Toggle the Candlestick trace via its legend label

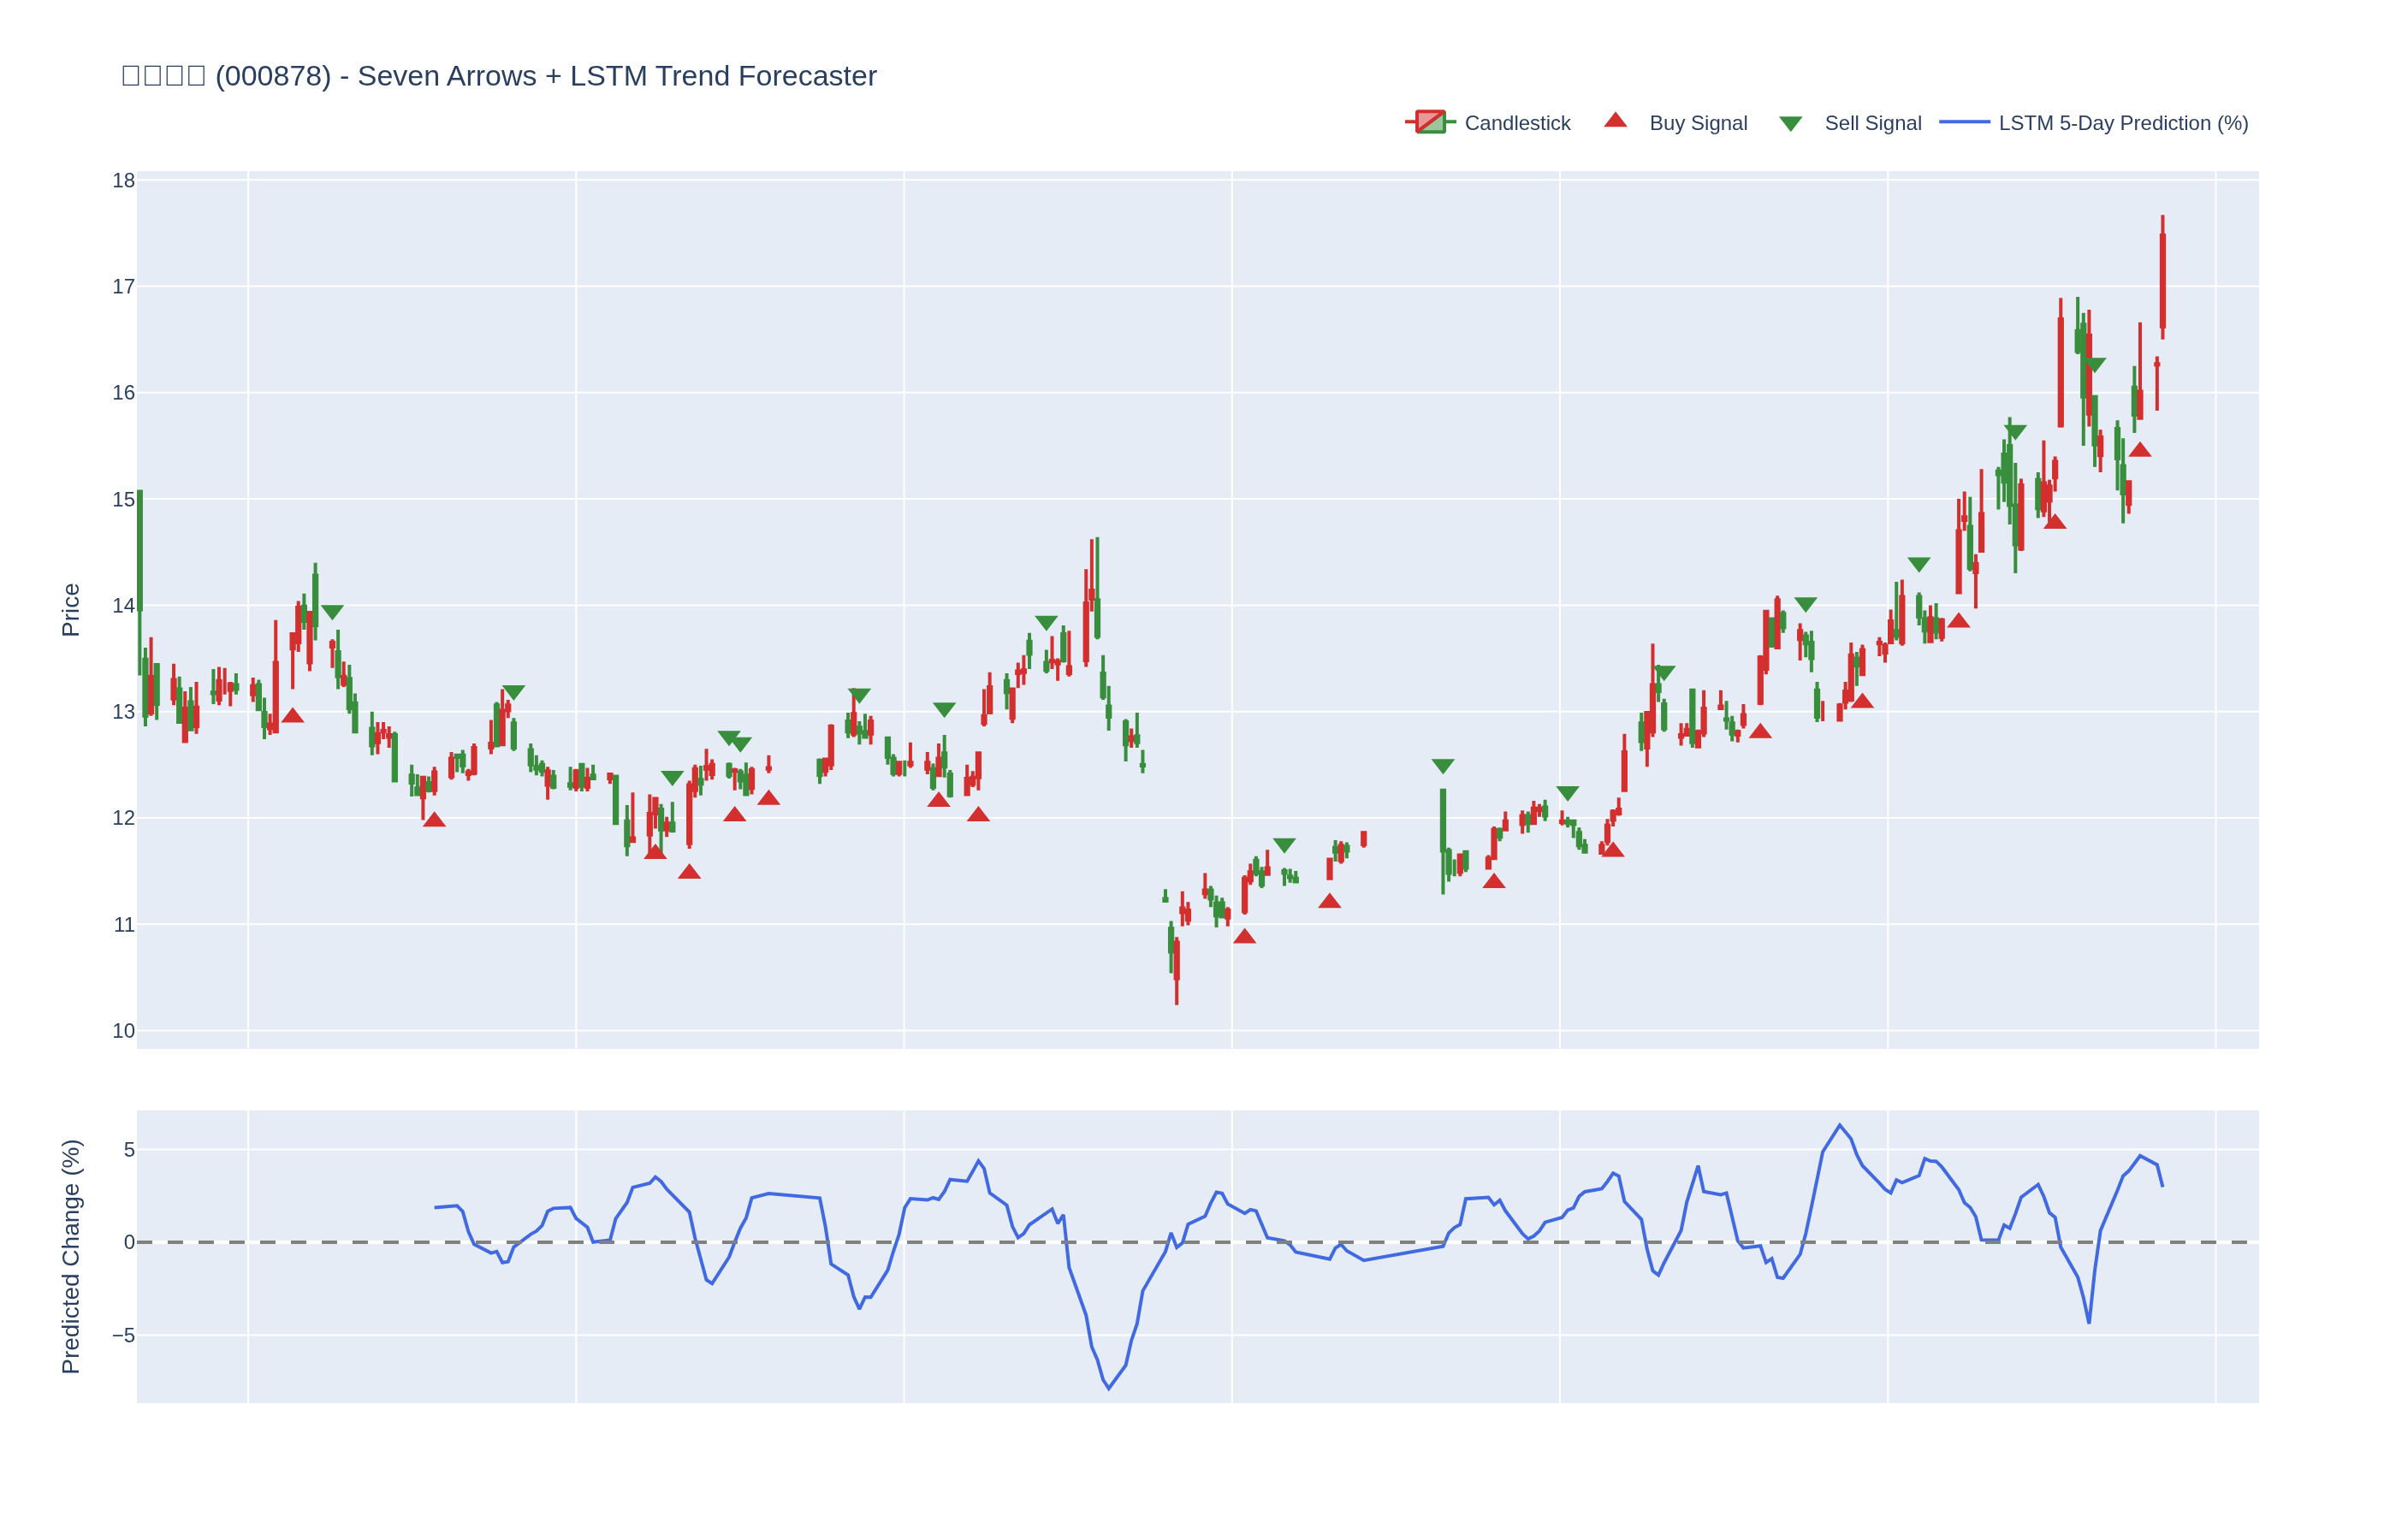tap(1516, 123)
